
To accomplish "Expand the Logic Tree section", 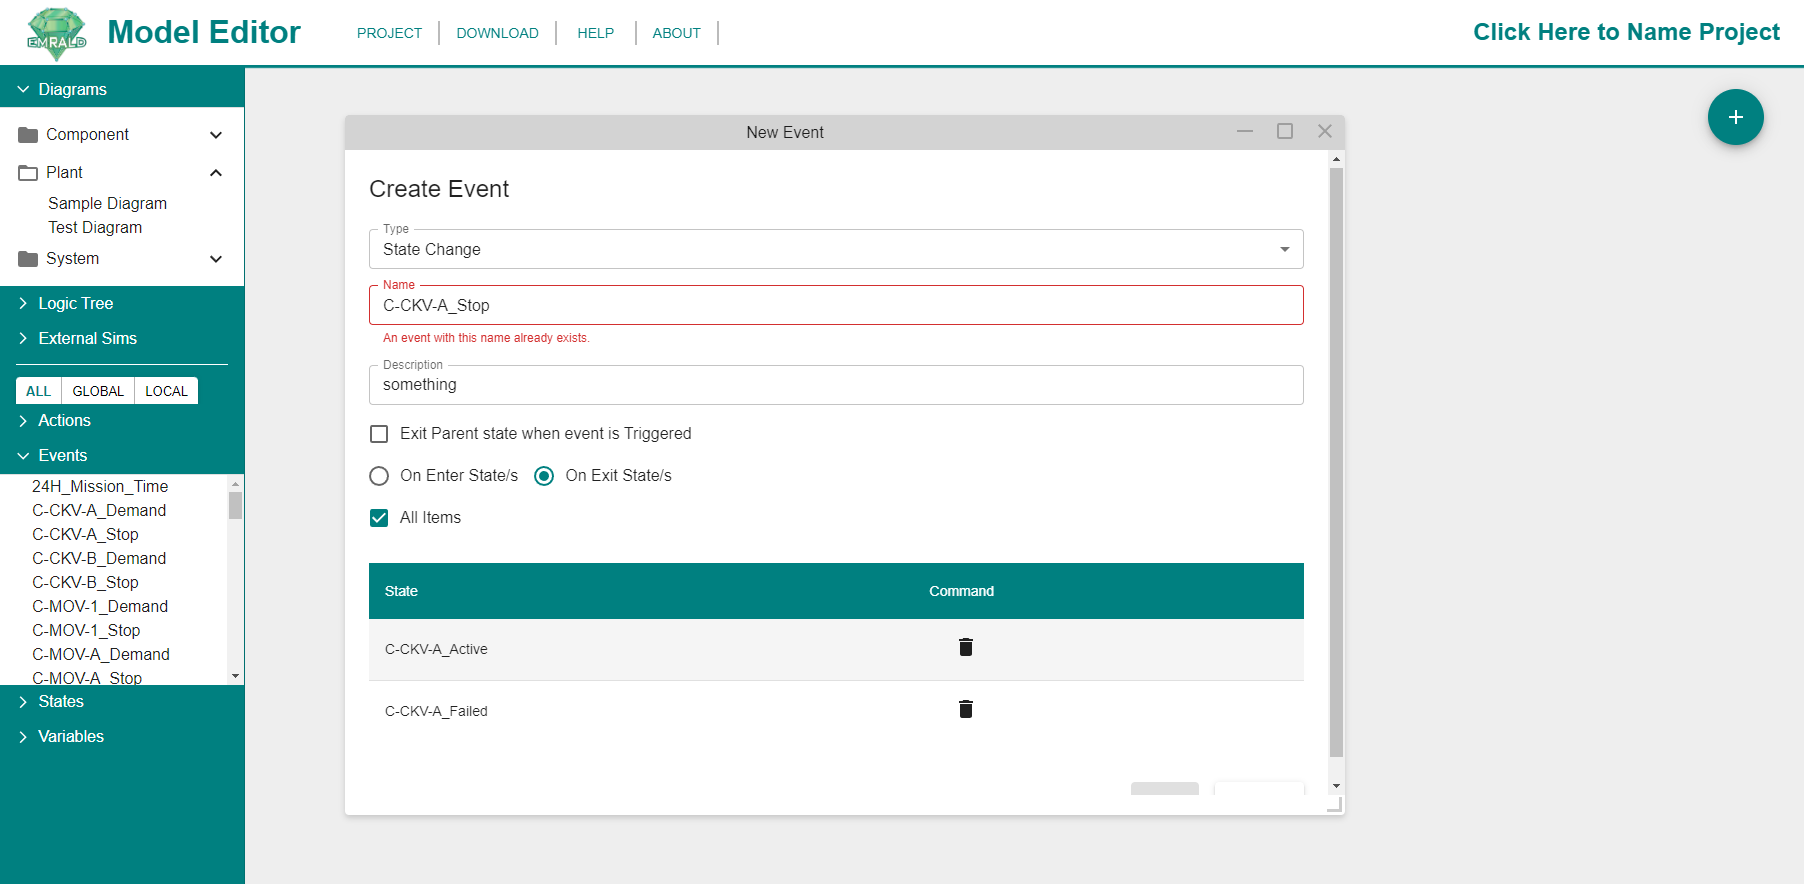I will pyautogui.click(x=75, y=304).
